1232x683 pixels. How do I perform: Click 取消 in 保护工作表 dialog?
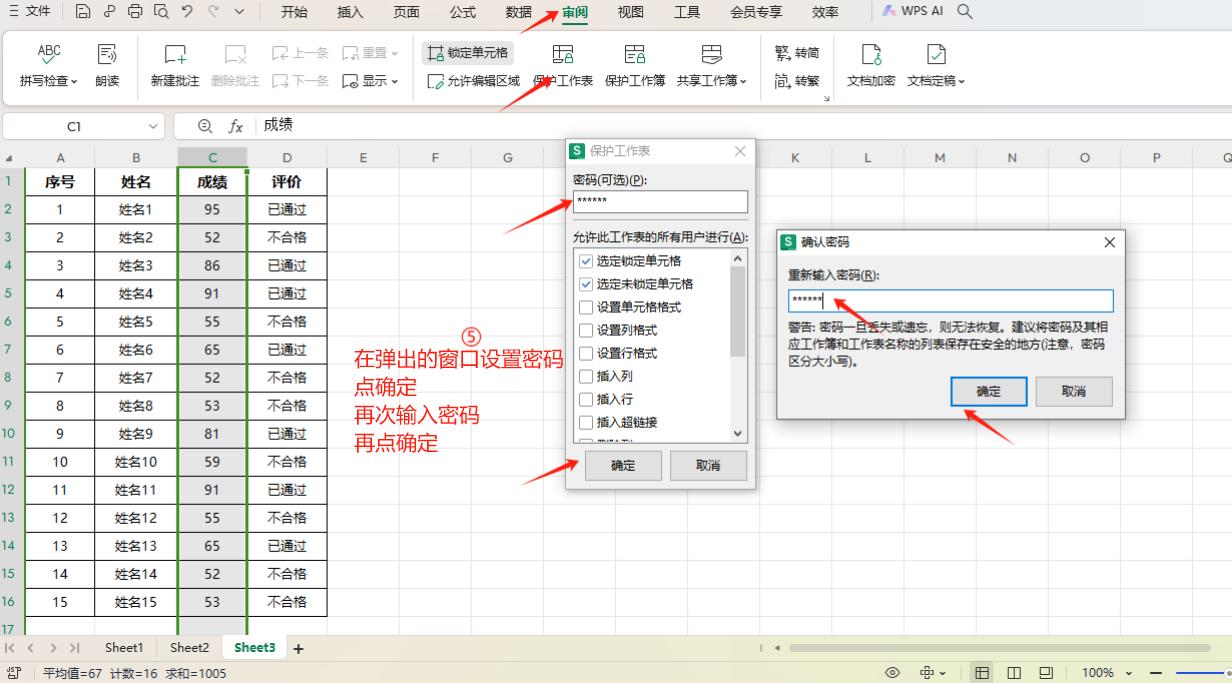coord(708,465)
